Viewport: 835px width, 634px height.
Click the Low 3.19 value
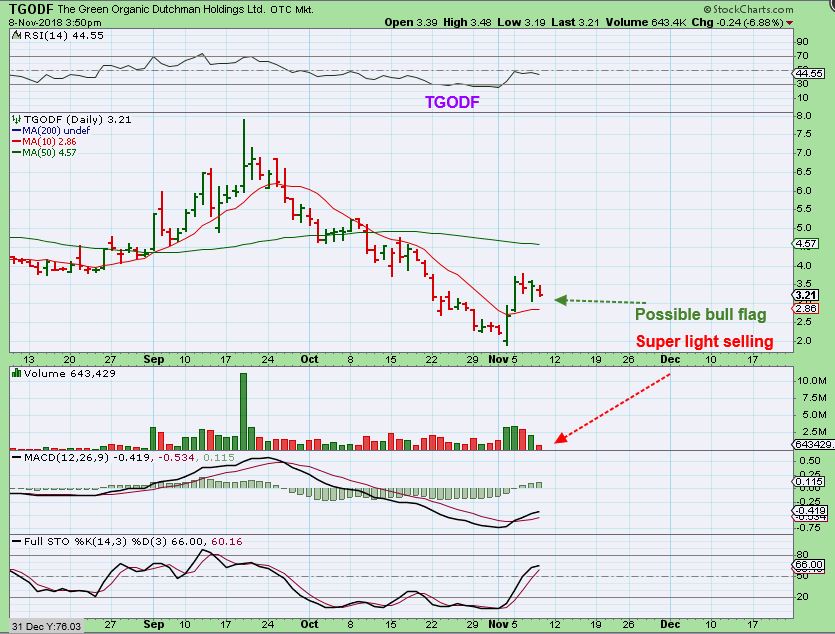point(521,22)
